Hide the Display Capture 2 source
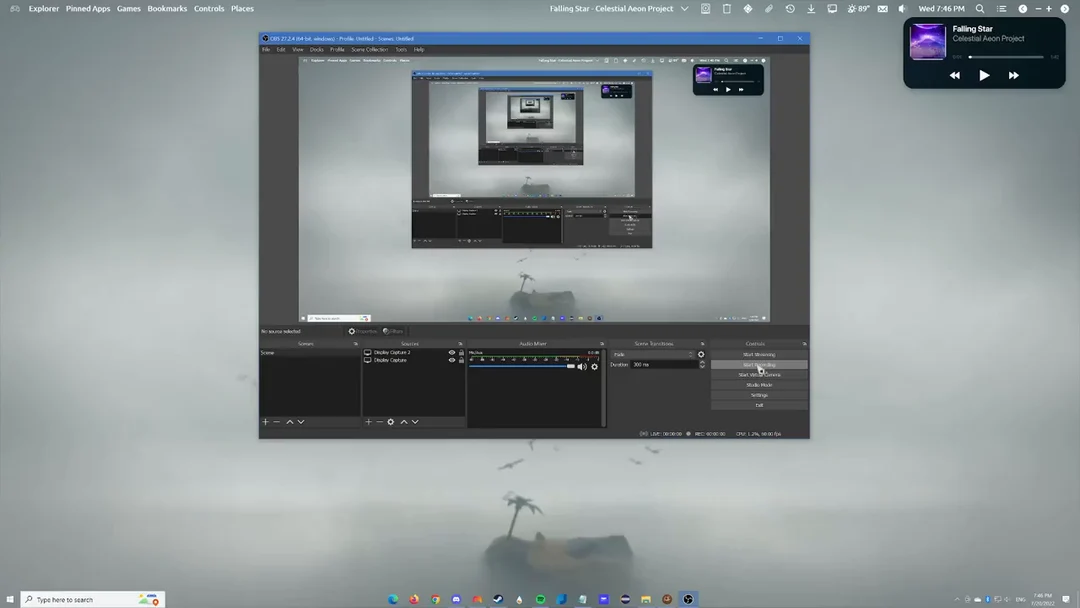 (452, 353)
